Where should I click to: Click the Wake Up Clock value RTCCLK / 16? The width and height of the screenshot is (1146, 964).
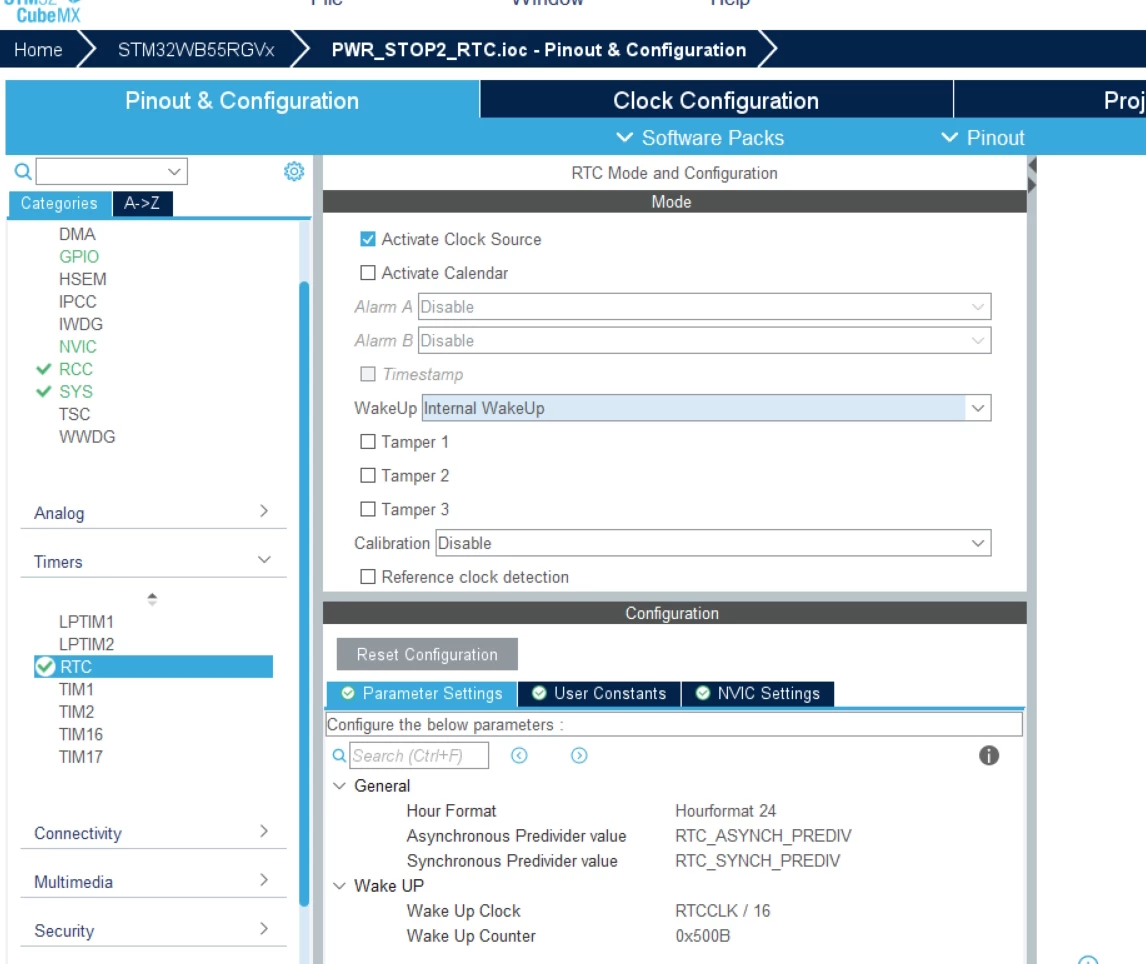[x=723, y=911]
